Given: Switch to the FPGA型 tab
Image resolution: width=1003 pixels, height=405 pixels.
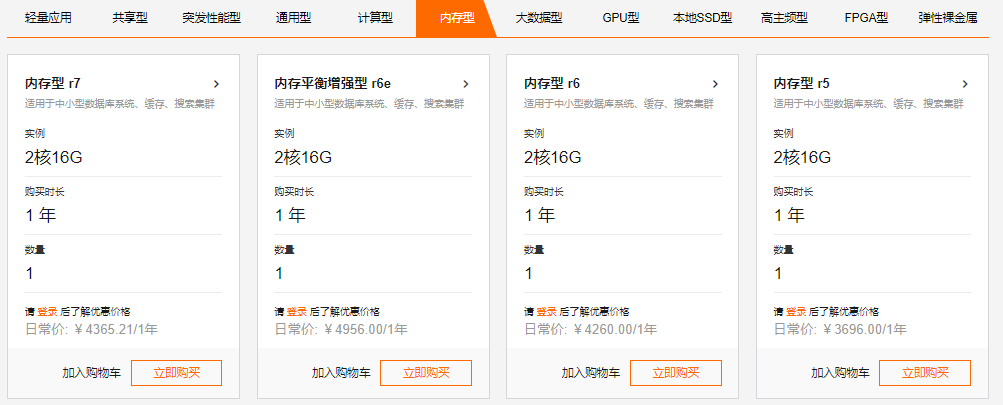Looking at the screenshot, I should pyautogui.click(x=866, y=18).
